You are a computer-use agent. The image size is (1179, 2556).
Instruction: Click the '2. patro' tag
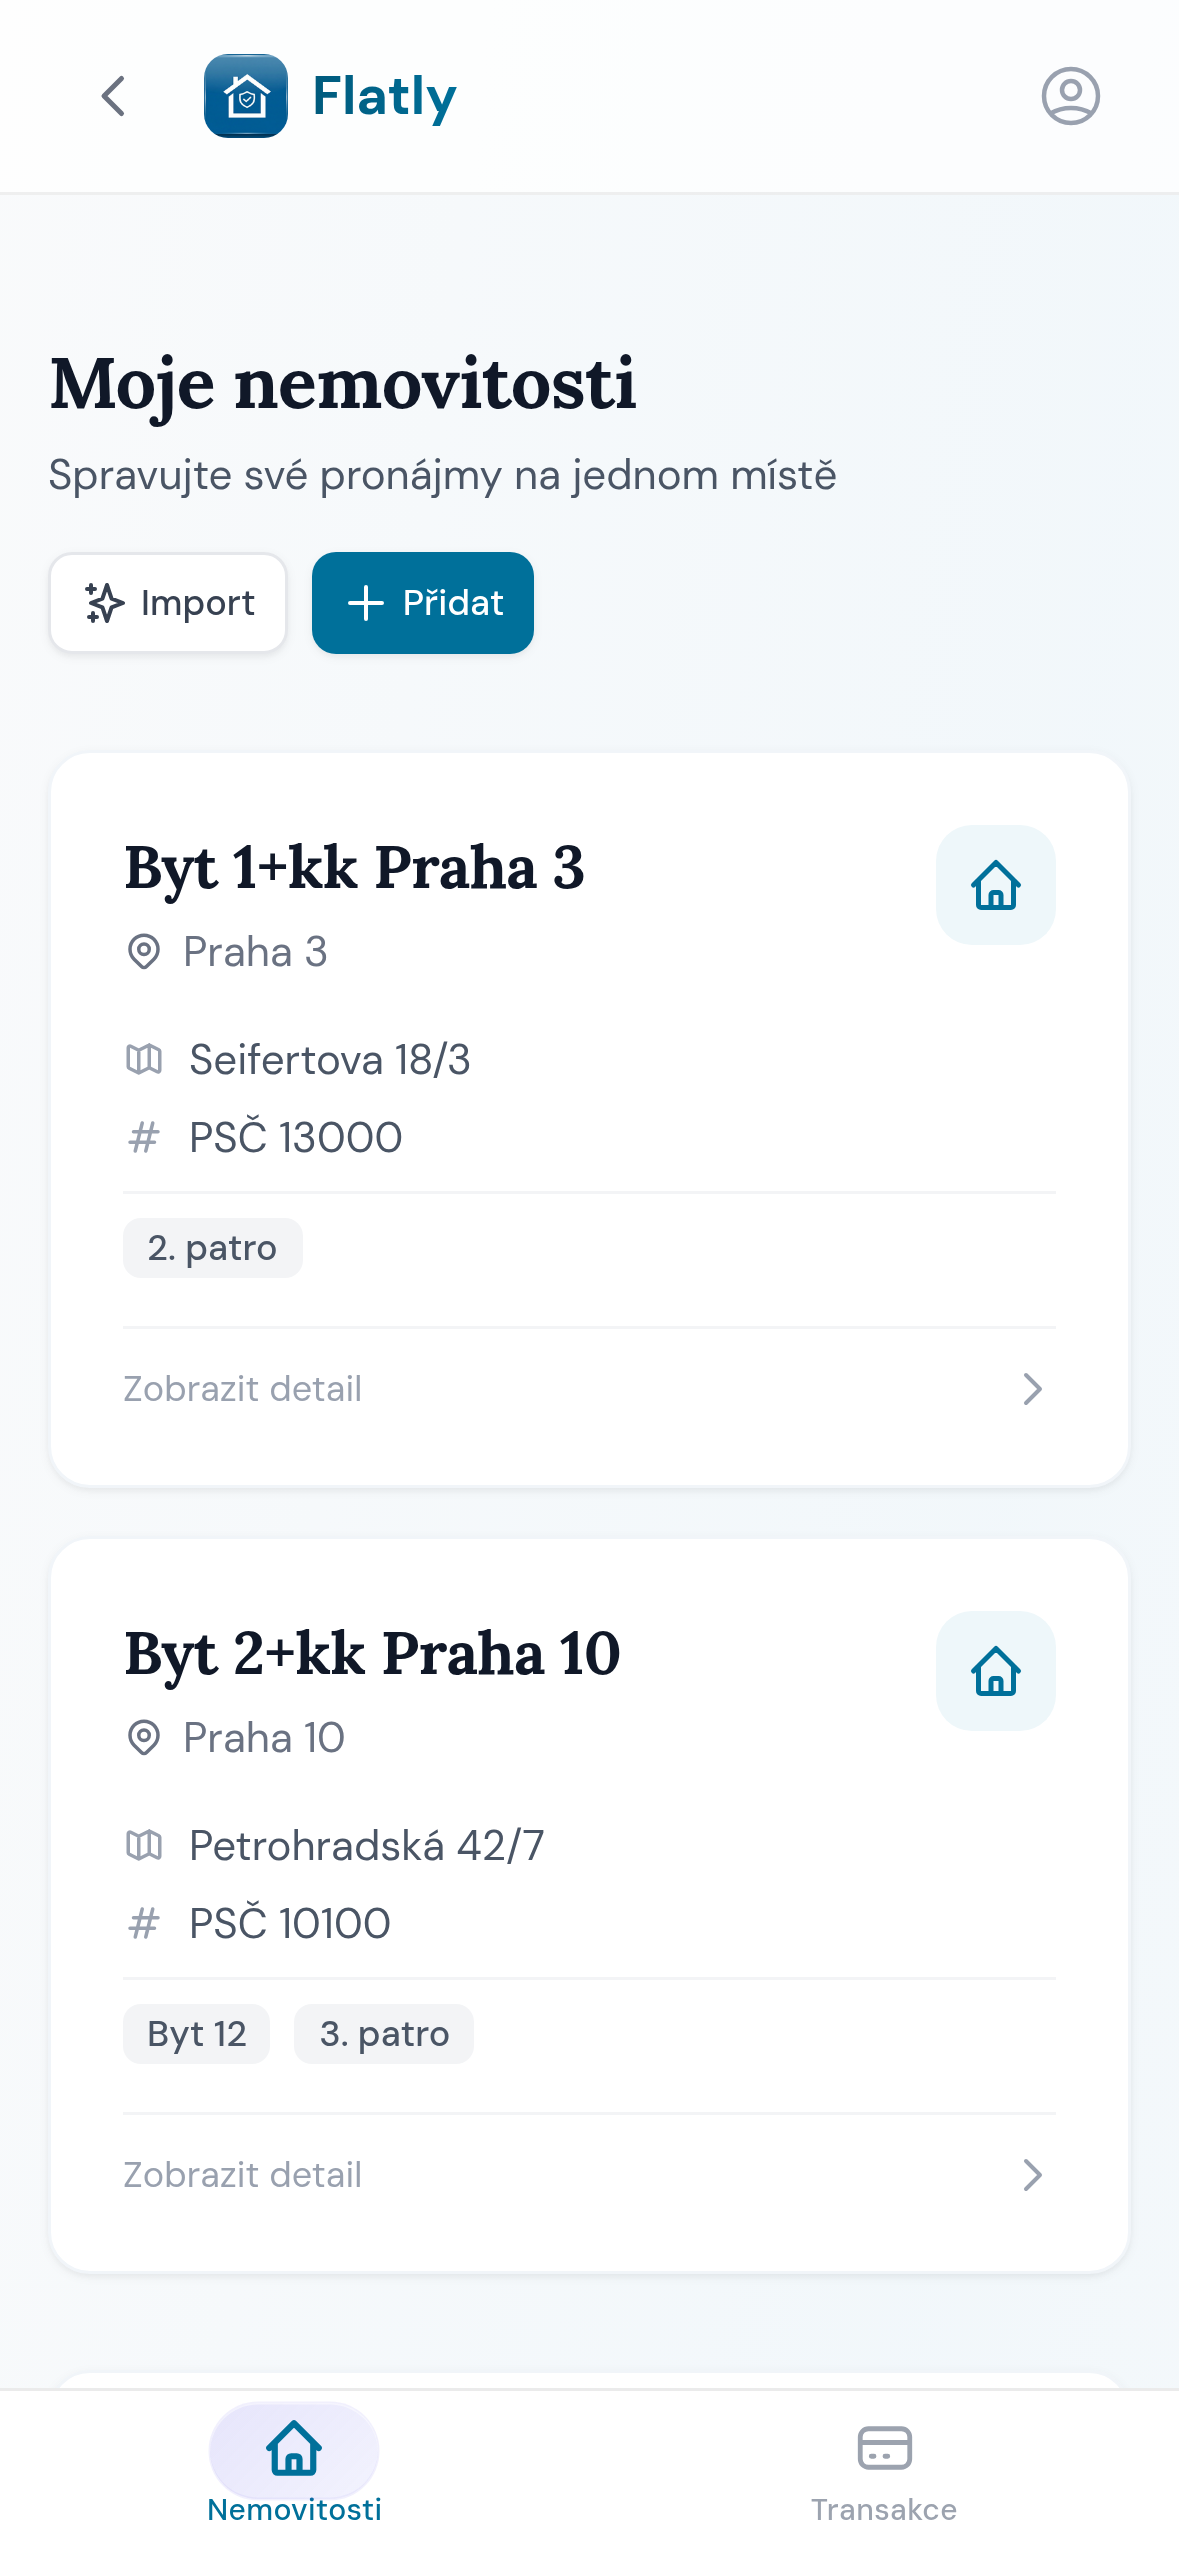point(212,1248)
